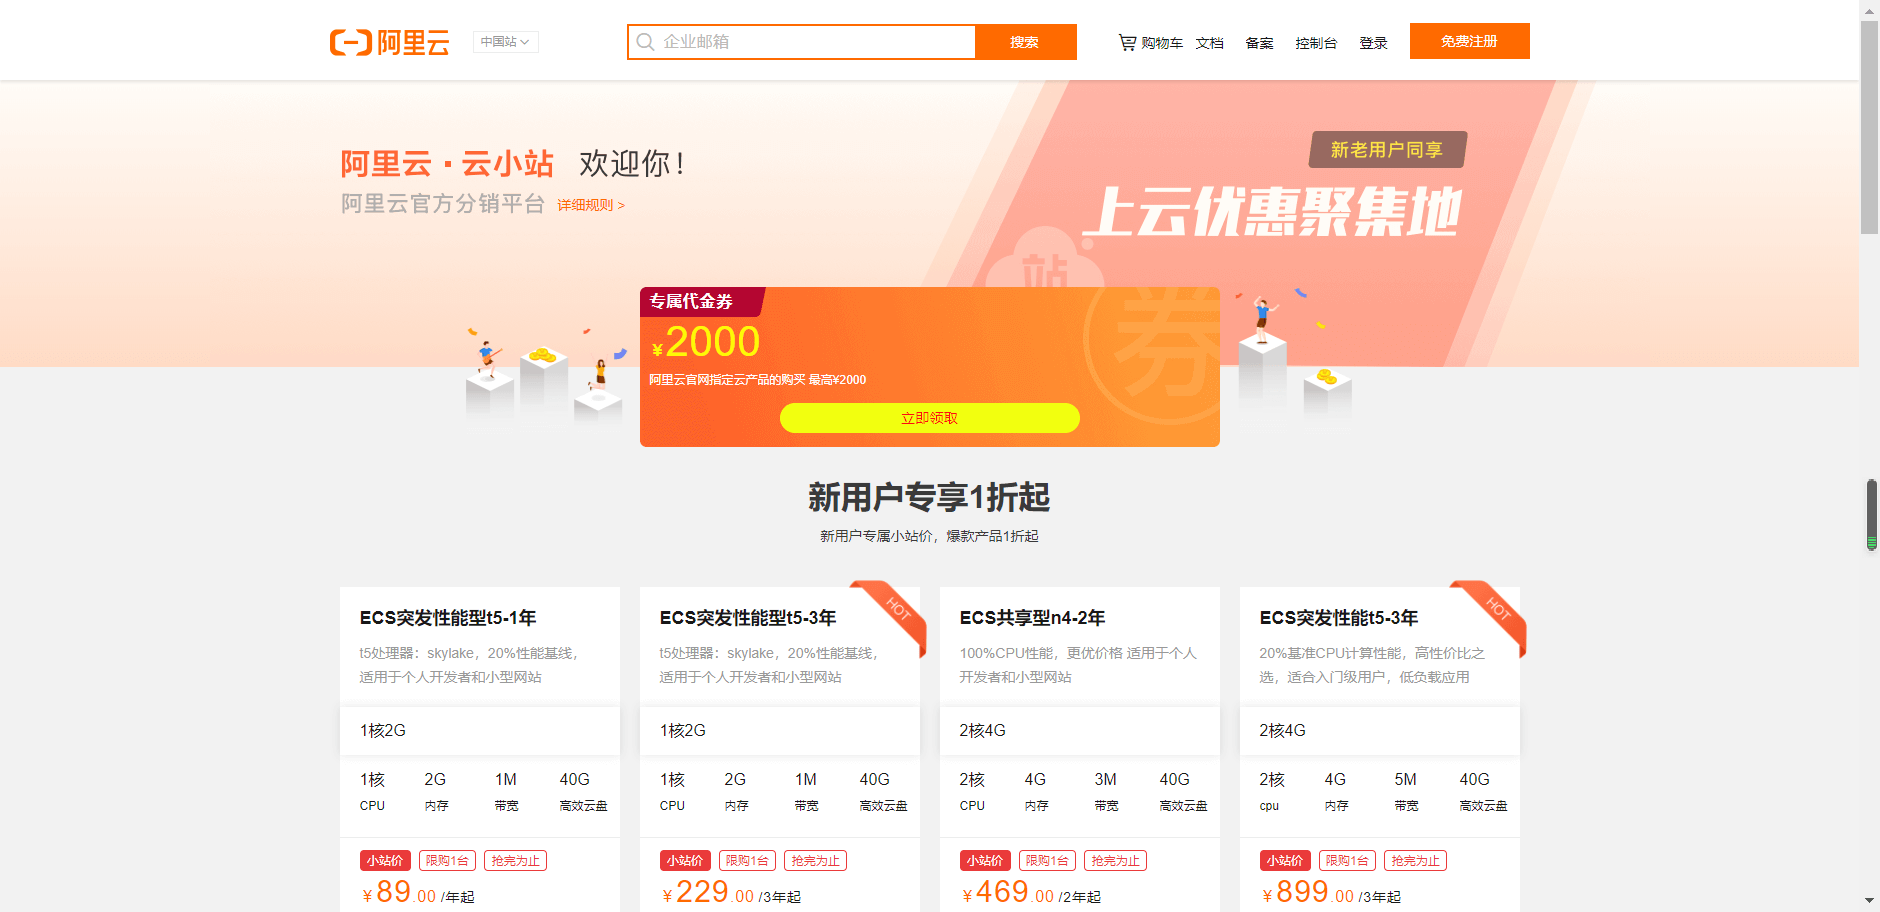Select 1核2G spec on the t5-1年 card
1880x912 pixels.
coord(480,731)
